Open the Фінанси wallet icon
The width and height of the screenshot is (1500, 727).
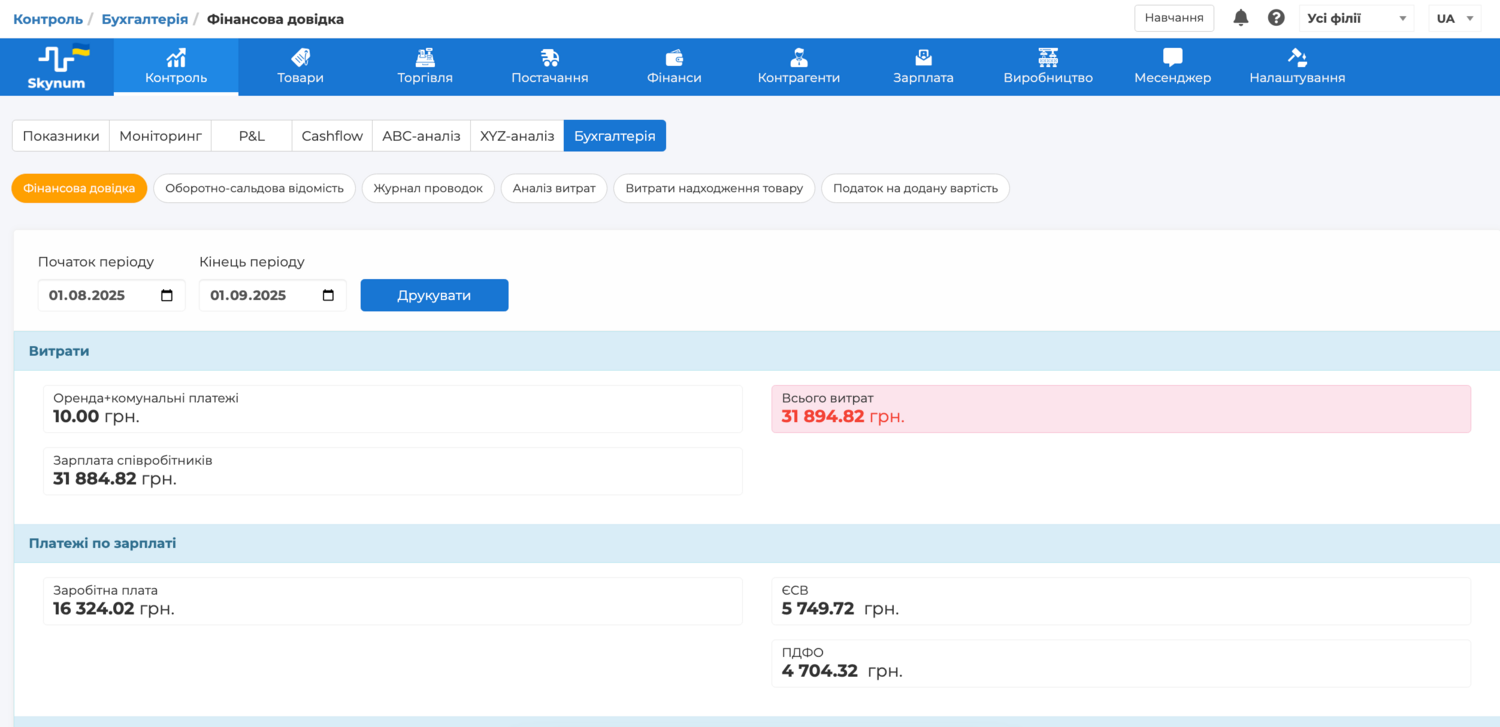674,57
